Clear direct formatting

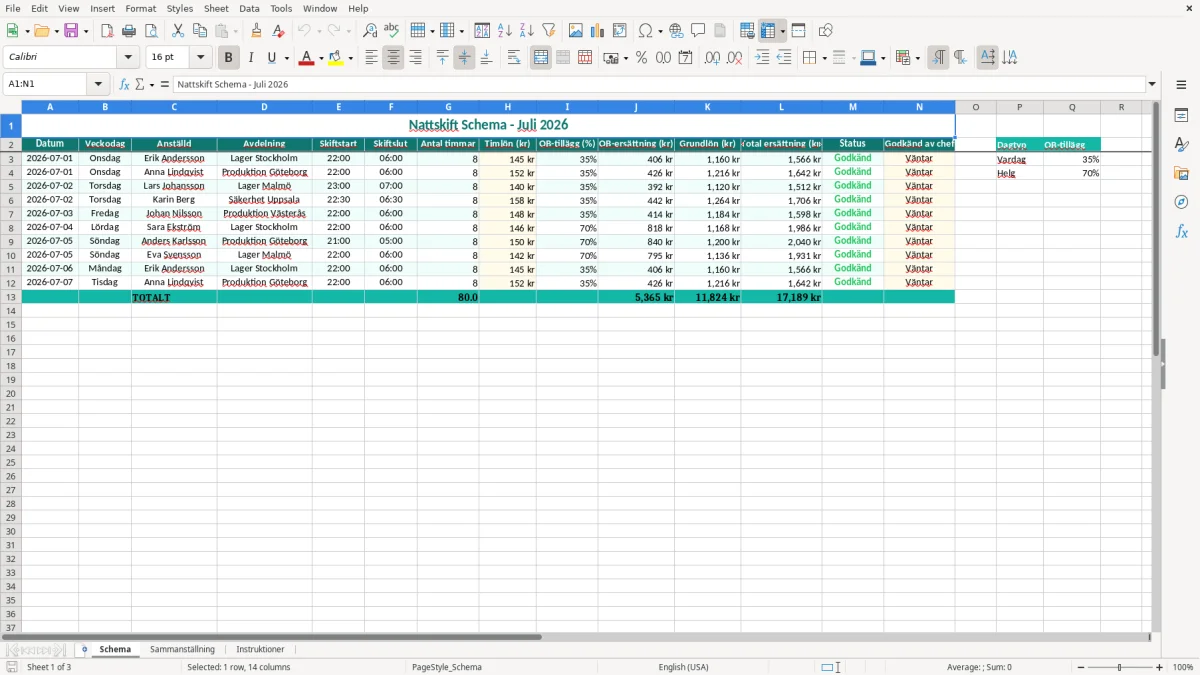(x=279, y=31)
